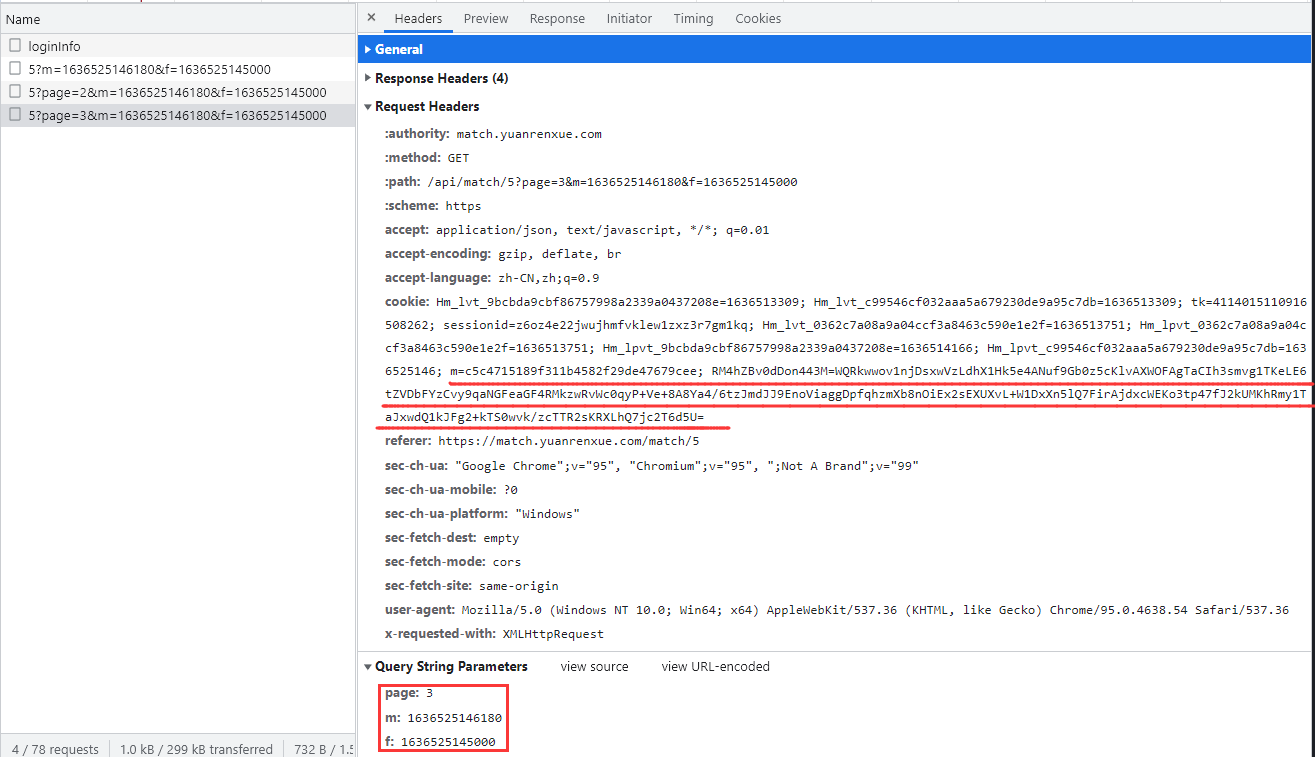The width and height of the screenshot is (1315, 757).
Task: Expand the Response Headers (4) section
Action: 441,78
